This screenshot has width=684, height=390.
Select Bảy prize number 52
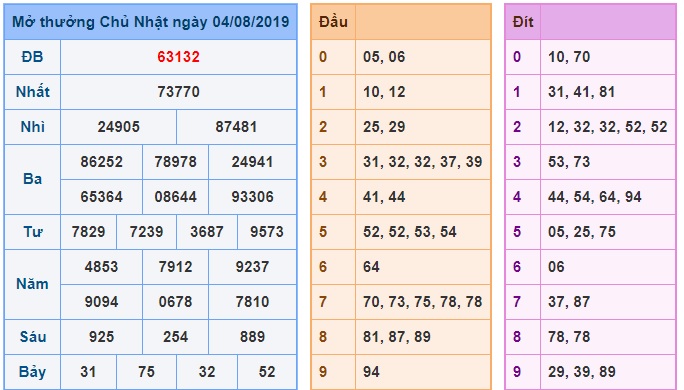[x=267, y=372]
